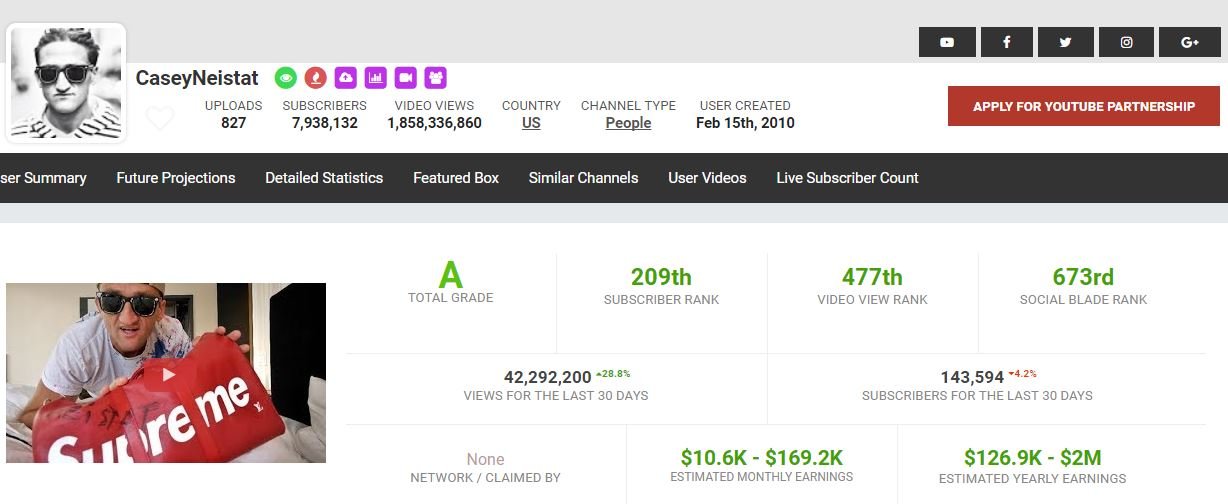Click the Feb 15th, 2010 creation date
Screen dimensions: 1228x504
(745, 123)
